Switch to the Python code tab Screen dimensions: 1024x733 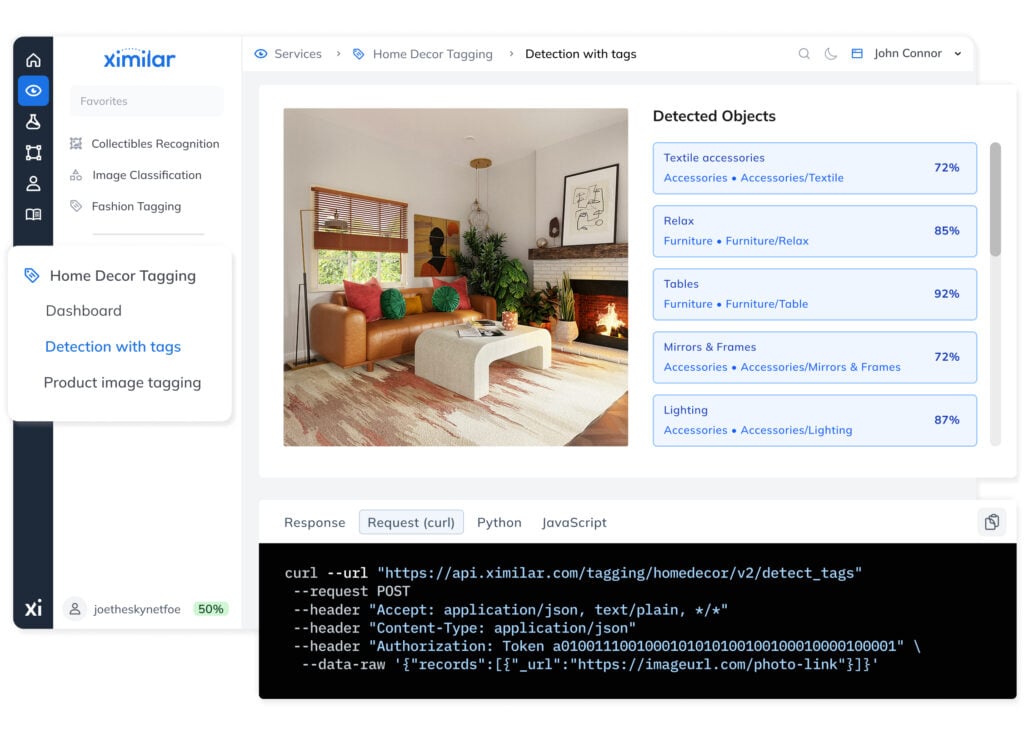(499, 522)
